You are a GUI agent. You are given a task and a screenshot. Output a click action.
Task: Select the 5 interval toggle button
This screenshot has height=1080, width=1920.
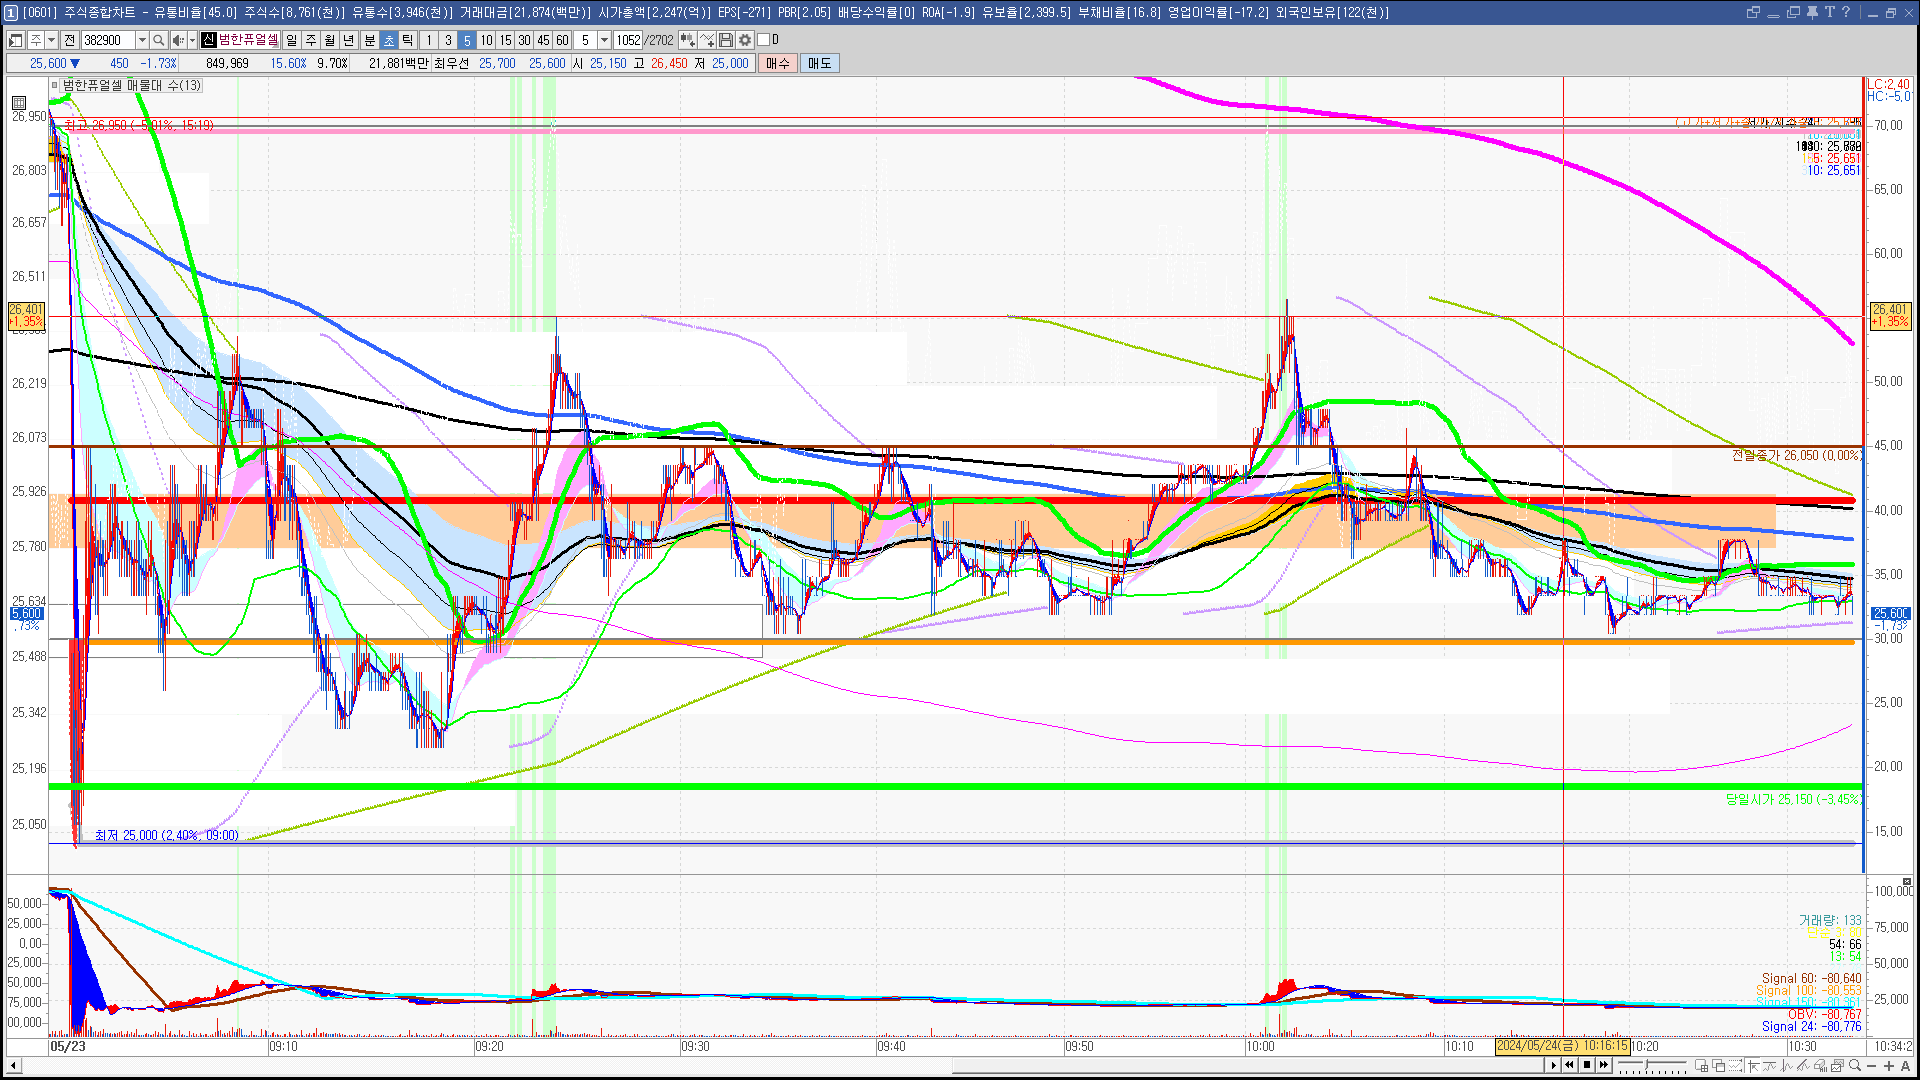point(467,40)
